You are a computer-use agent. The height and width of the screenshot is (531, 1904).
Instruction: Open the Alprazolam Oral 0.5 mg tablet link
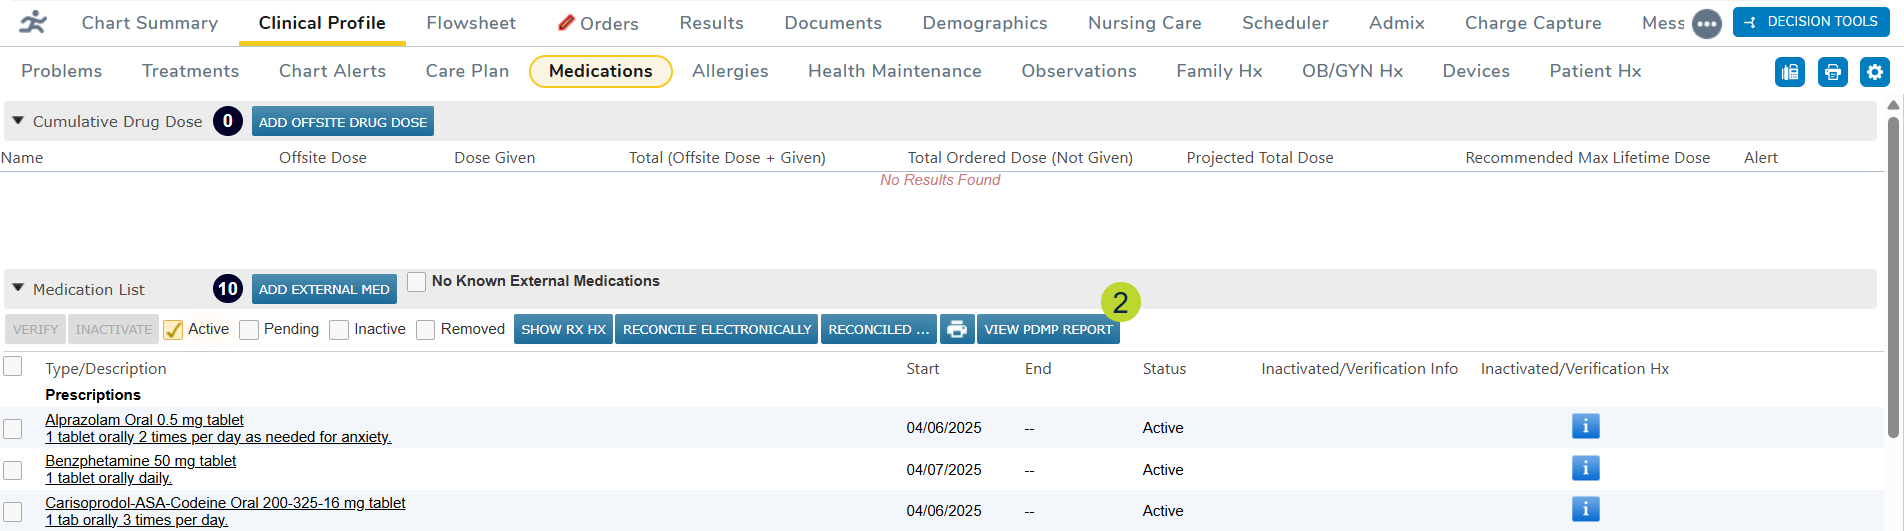coord(144,420)
